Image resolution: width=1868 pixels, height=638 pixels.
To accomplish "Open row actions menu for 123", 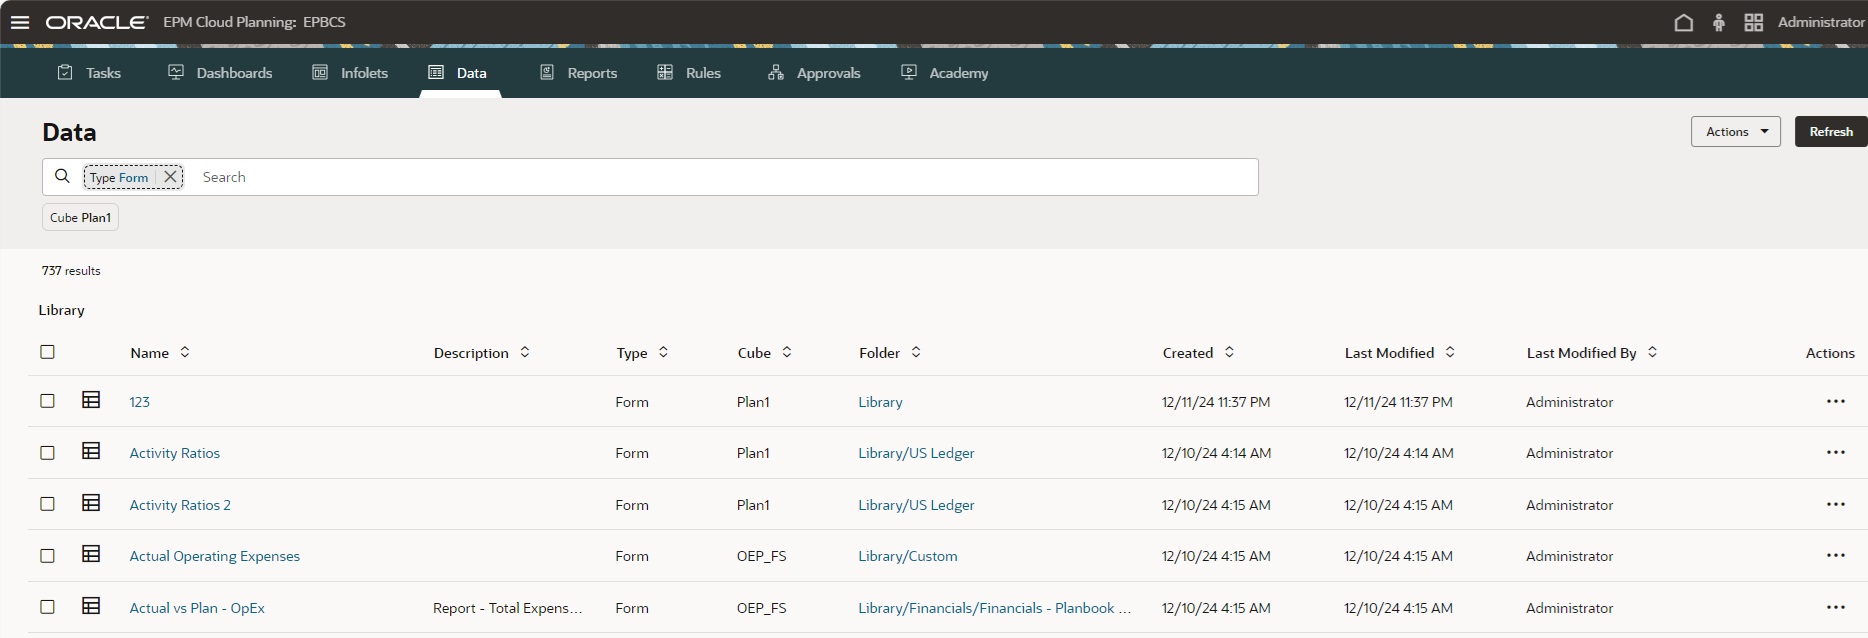I will [x=1836, y=401].
